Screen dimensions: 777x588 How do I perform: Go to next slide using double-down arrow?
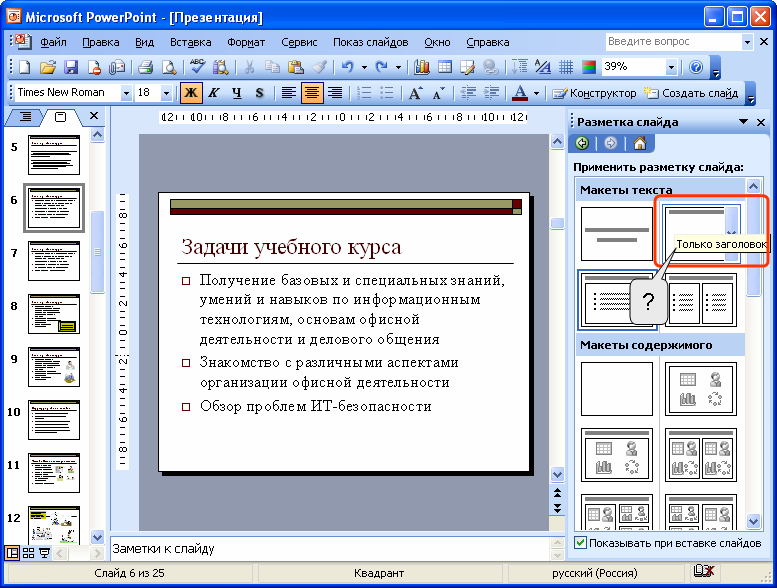click(x=557, y=508)
